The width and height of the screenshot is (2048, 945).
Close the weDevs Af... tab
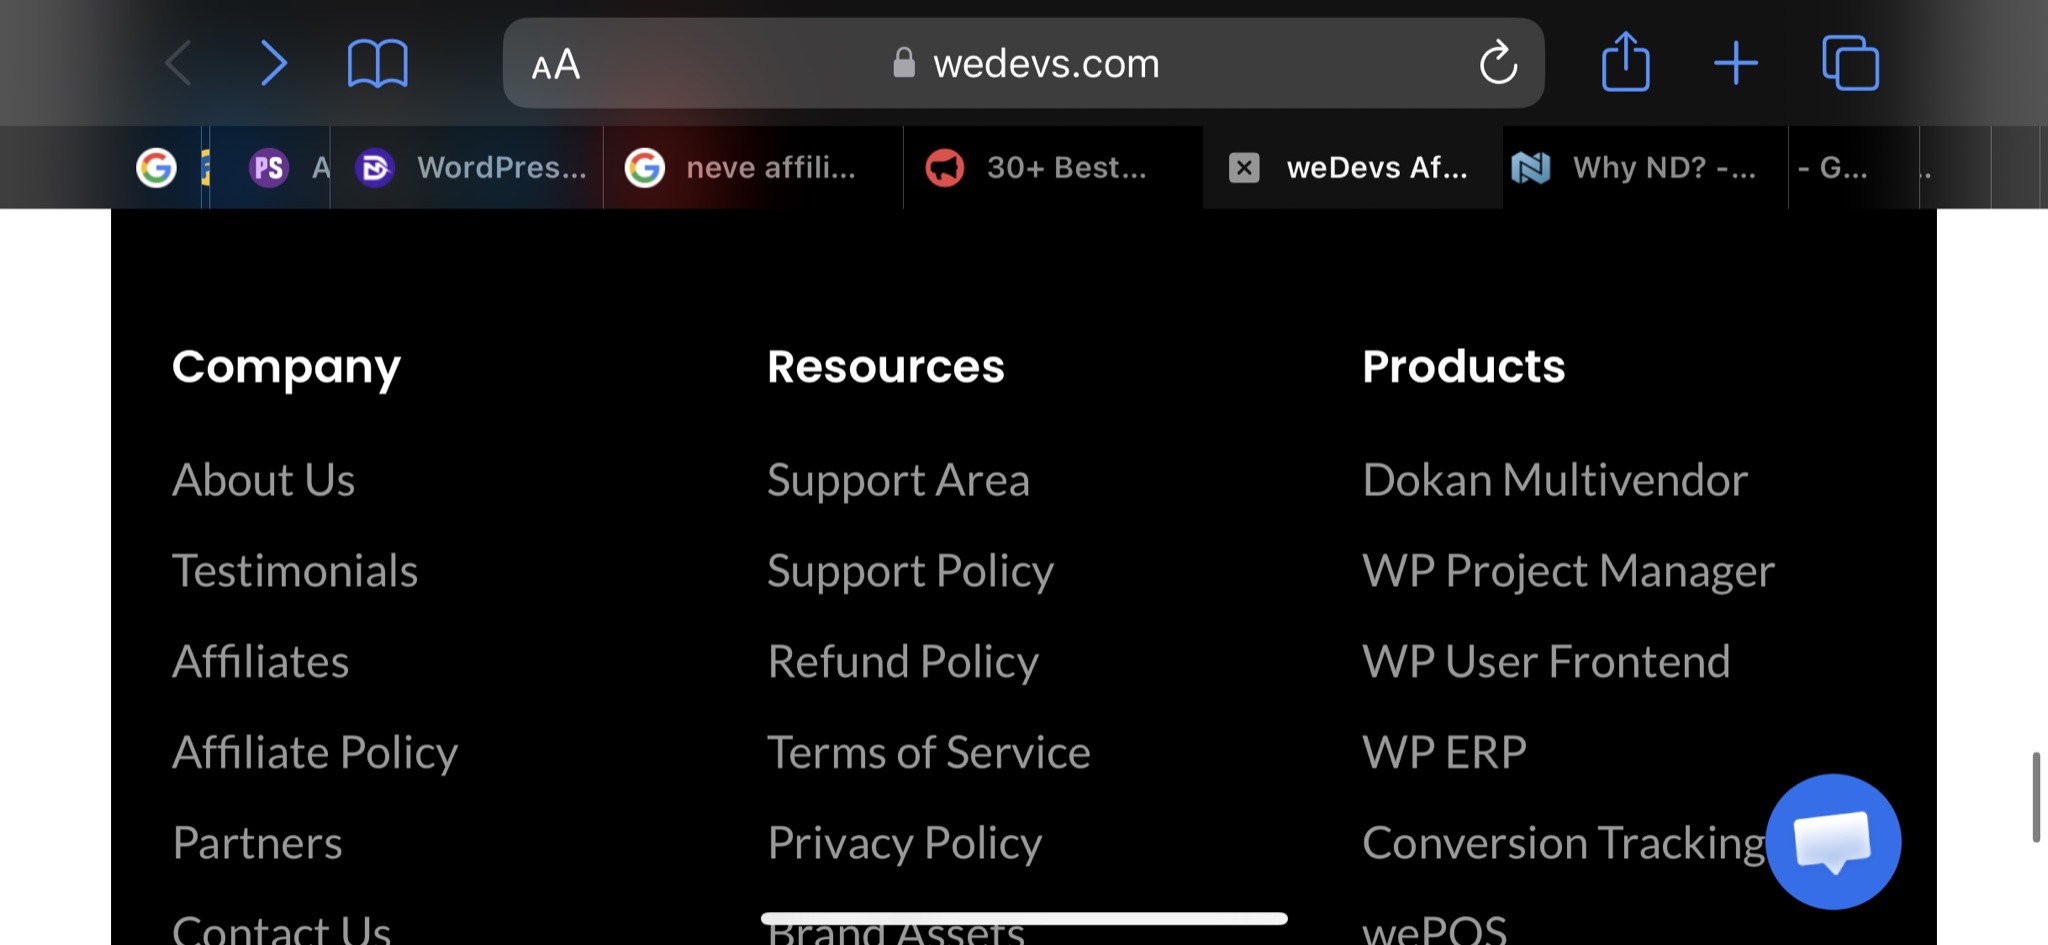[1243, 168]
